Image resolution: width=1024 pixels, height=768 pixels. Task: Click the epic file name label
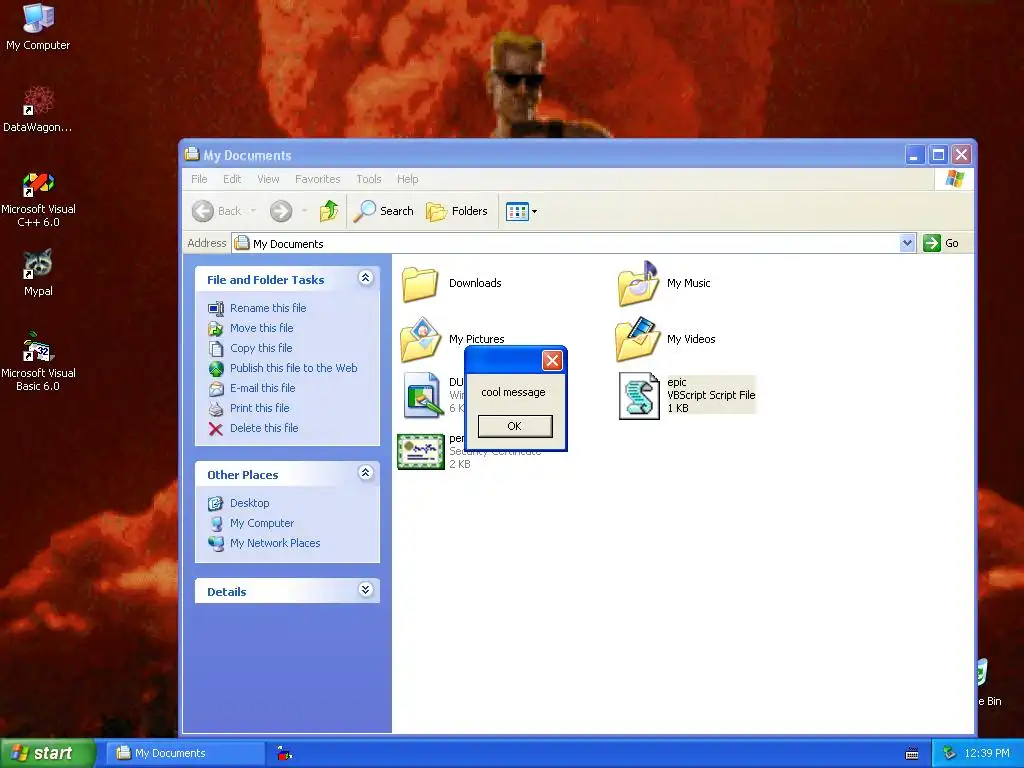(x=677, y=382)
